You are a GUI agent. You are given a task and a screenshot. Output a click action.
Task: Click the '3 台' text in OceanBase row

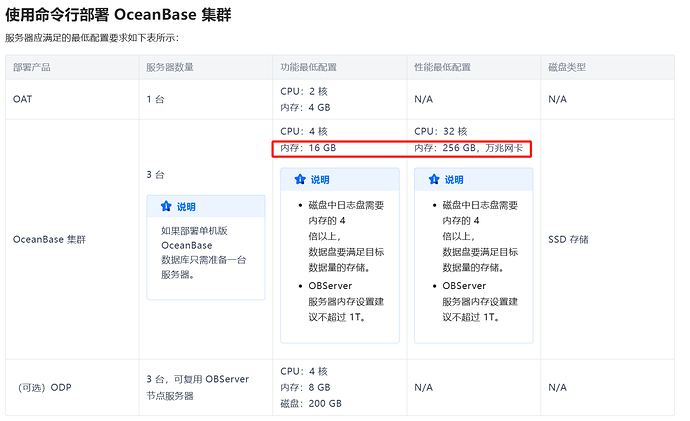pyautogui.click(x=155, y=175)
